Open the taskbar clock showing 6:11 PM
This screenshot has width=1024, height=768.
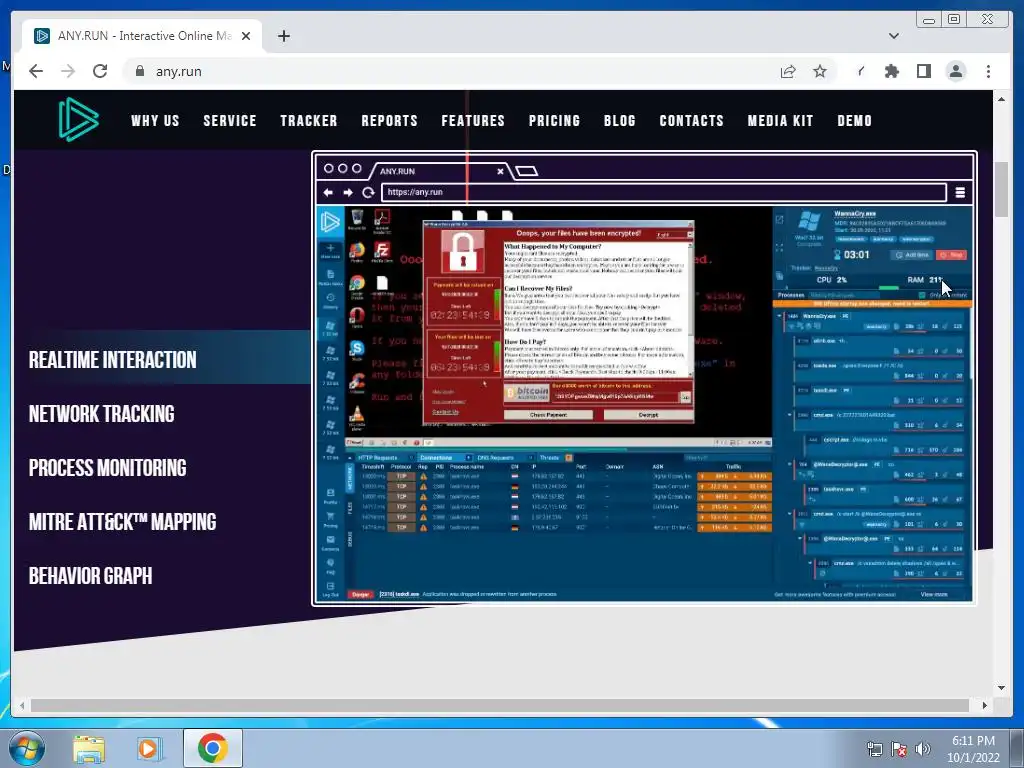(973, 749)
